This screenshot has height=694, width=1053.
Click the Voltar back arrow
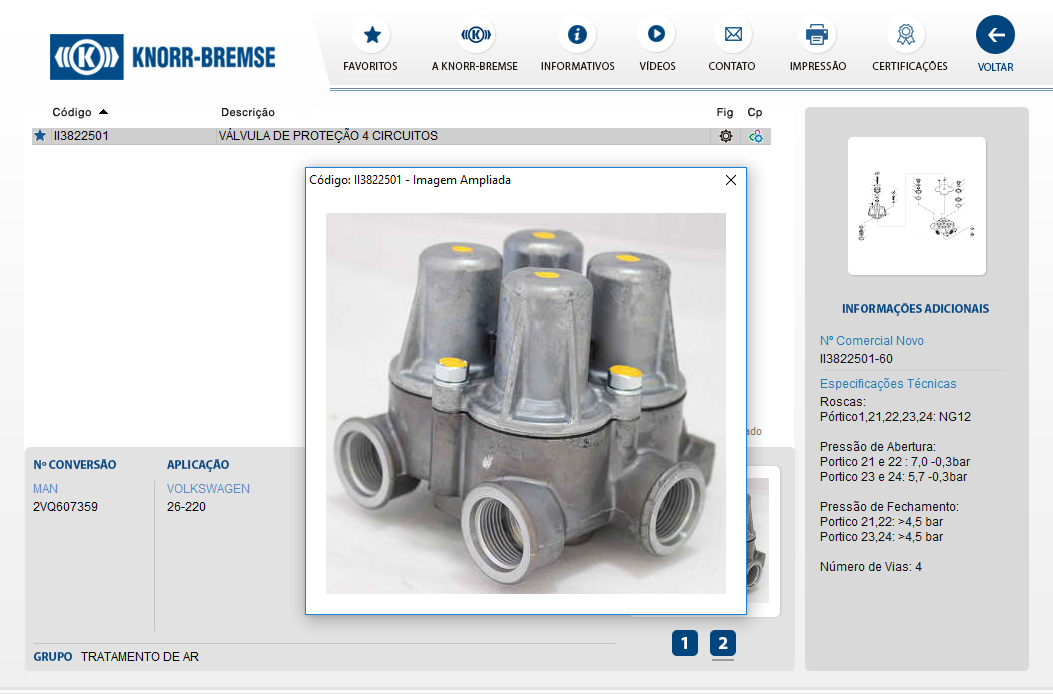pos(995,36)
